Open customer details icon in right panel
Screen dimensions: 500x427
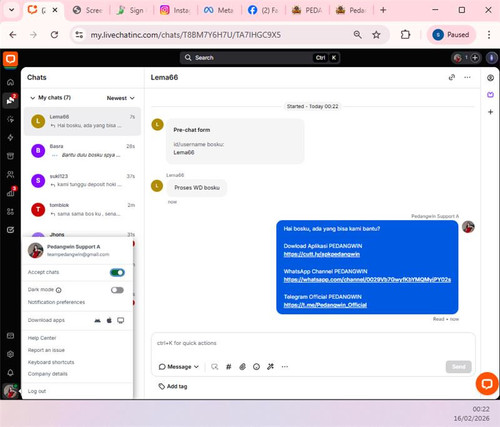(490, 78)
